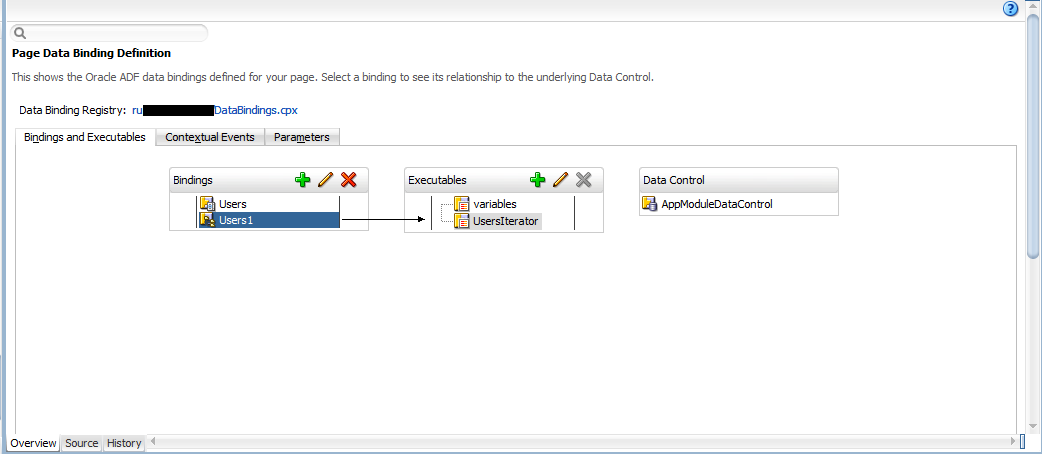
Task: Open the Parameters tab
Action: 301,137
